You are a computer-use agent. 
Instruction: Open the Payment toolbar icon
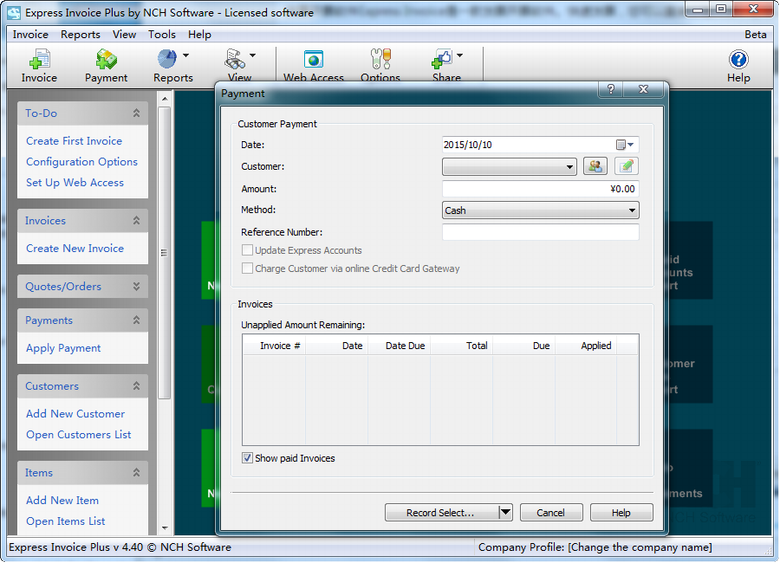click(x=106, y=66)
